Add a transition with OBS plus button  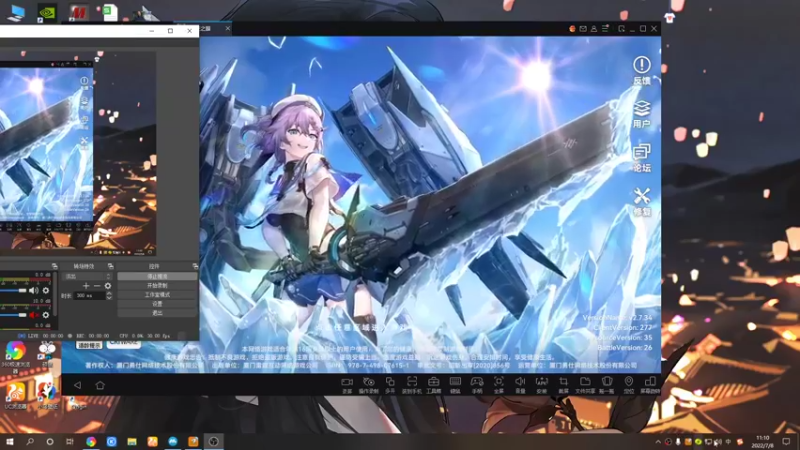pos(86,286)
